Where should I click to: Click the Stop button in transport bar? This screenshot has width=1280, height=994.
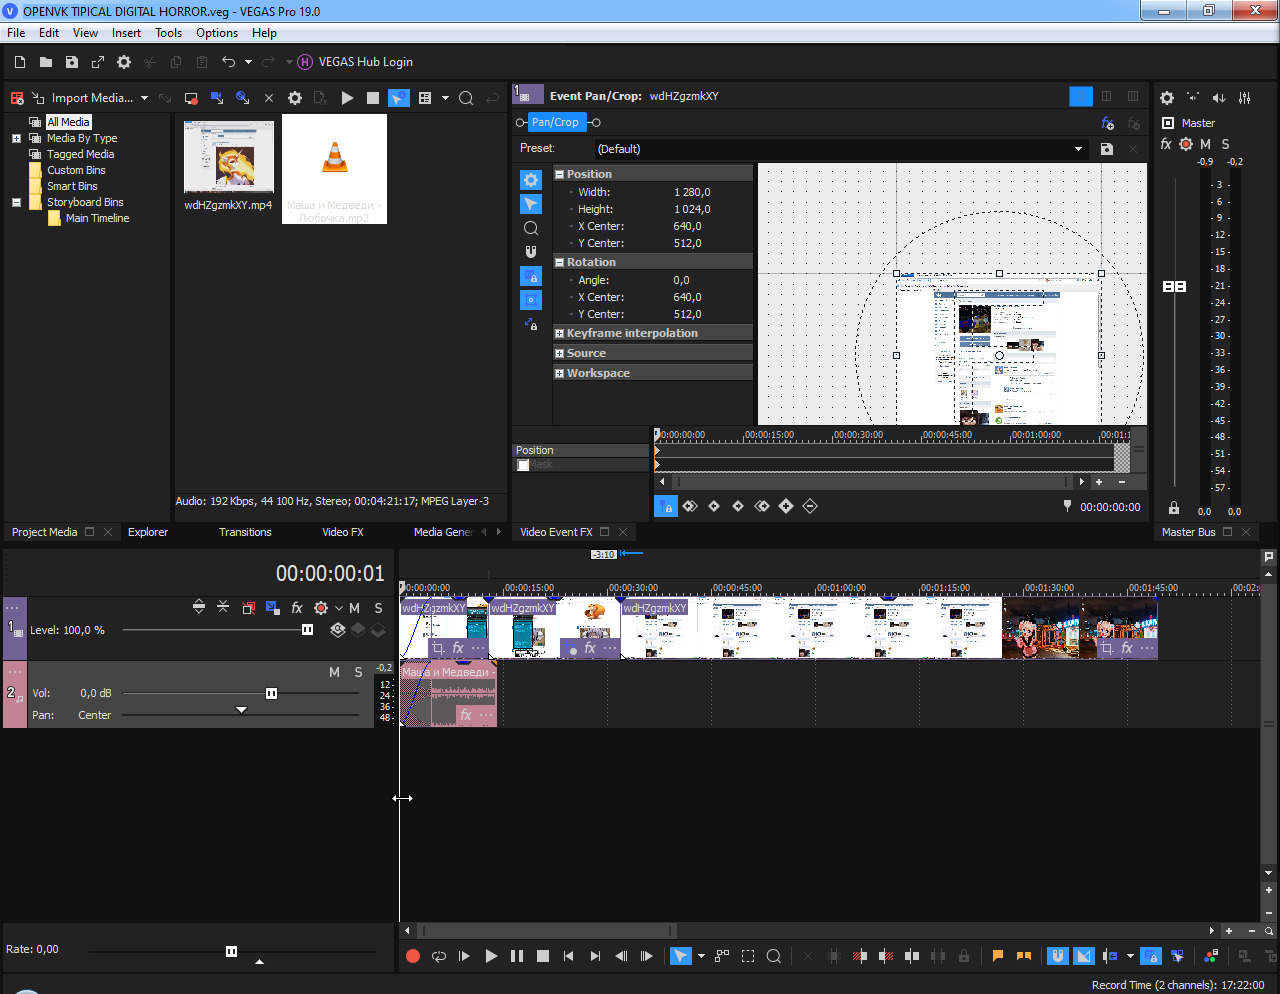[x=543, y=956]
